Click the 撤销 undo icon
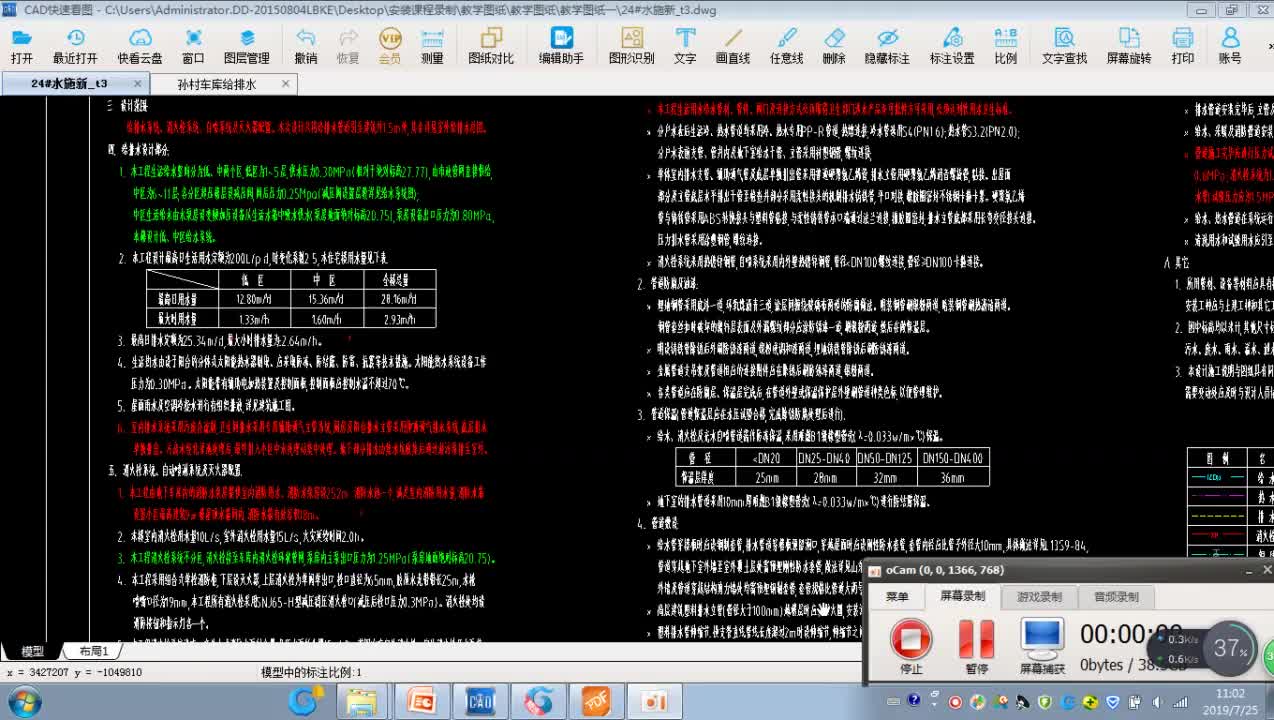This screenshot has height=720, width=1274. (306, 46)
